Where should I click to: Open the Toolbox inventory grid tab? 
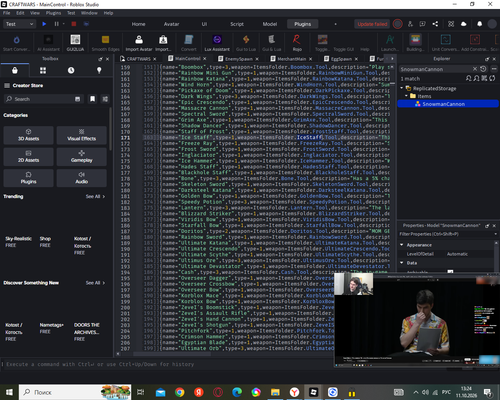(x=43, y=70)
